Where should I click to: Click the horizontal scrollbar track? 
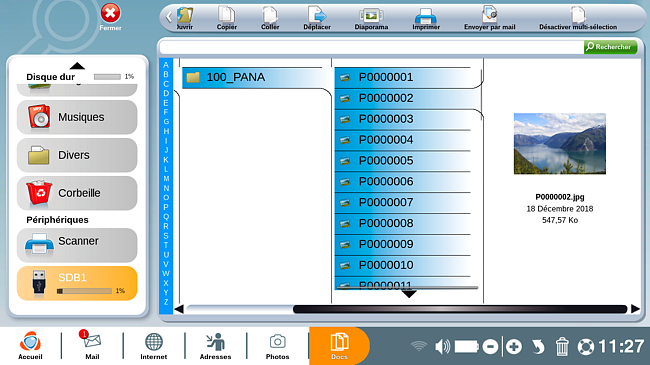407,309
